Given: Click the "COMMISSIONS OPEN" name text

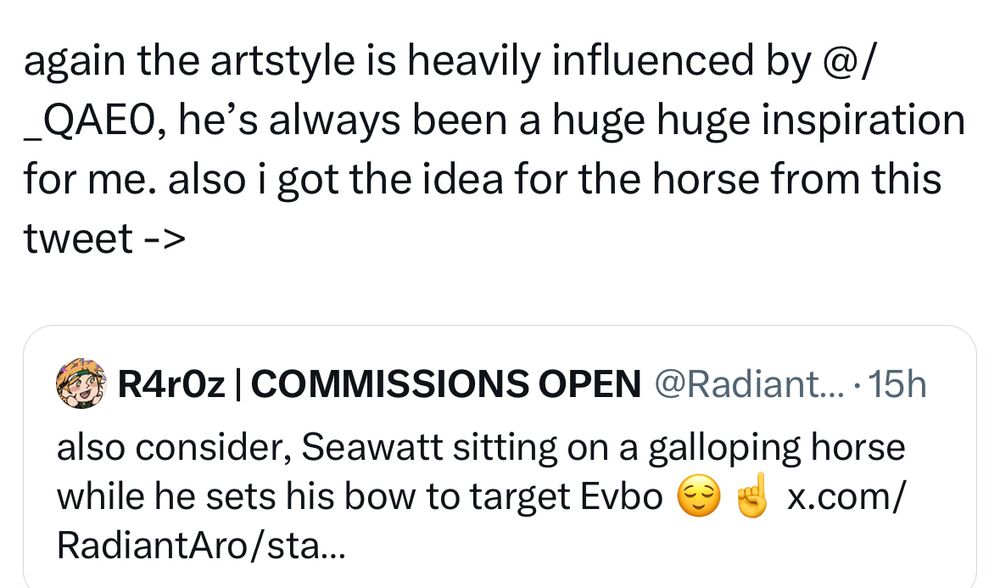Looking at the screenshot, I should click(442, 384).
